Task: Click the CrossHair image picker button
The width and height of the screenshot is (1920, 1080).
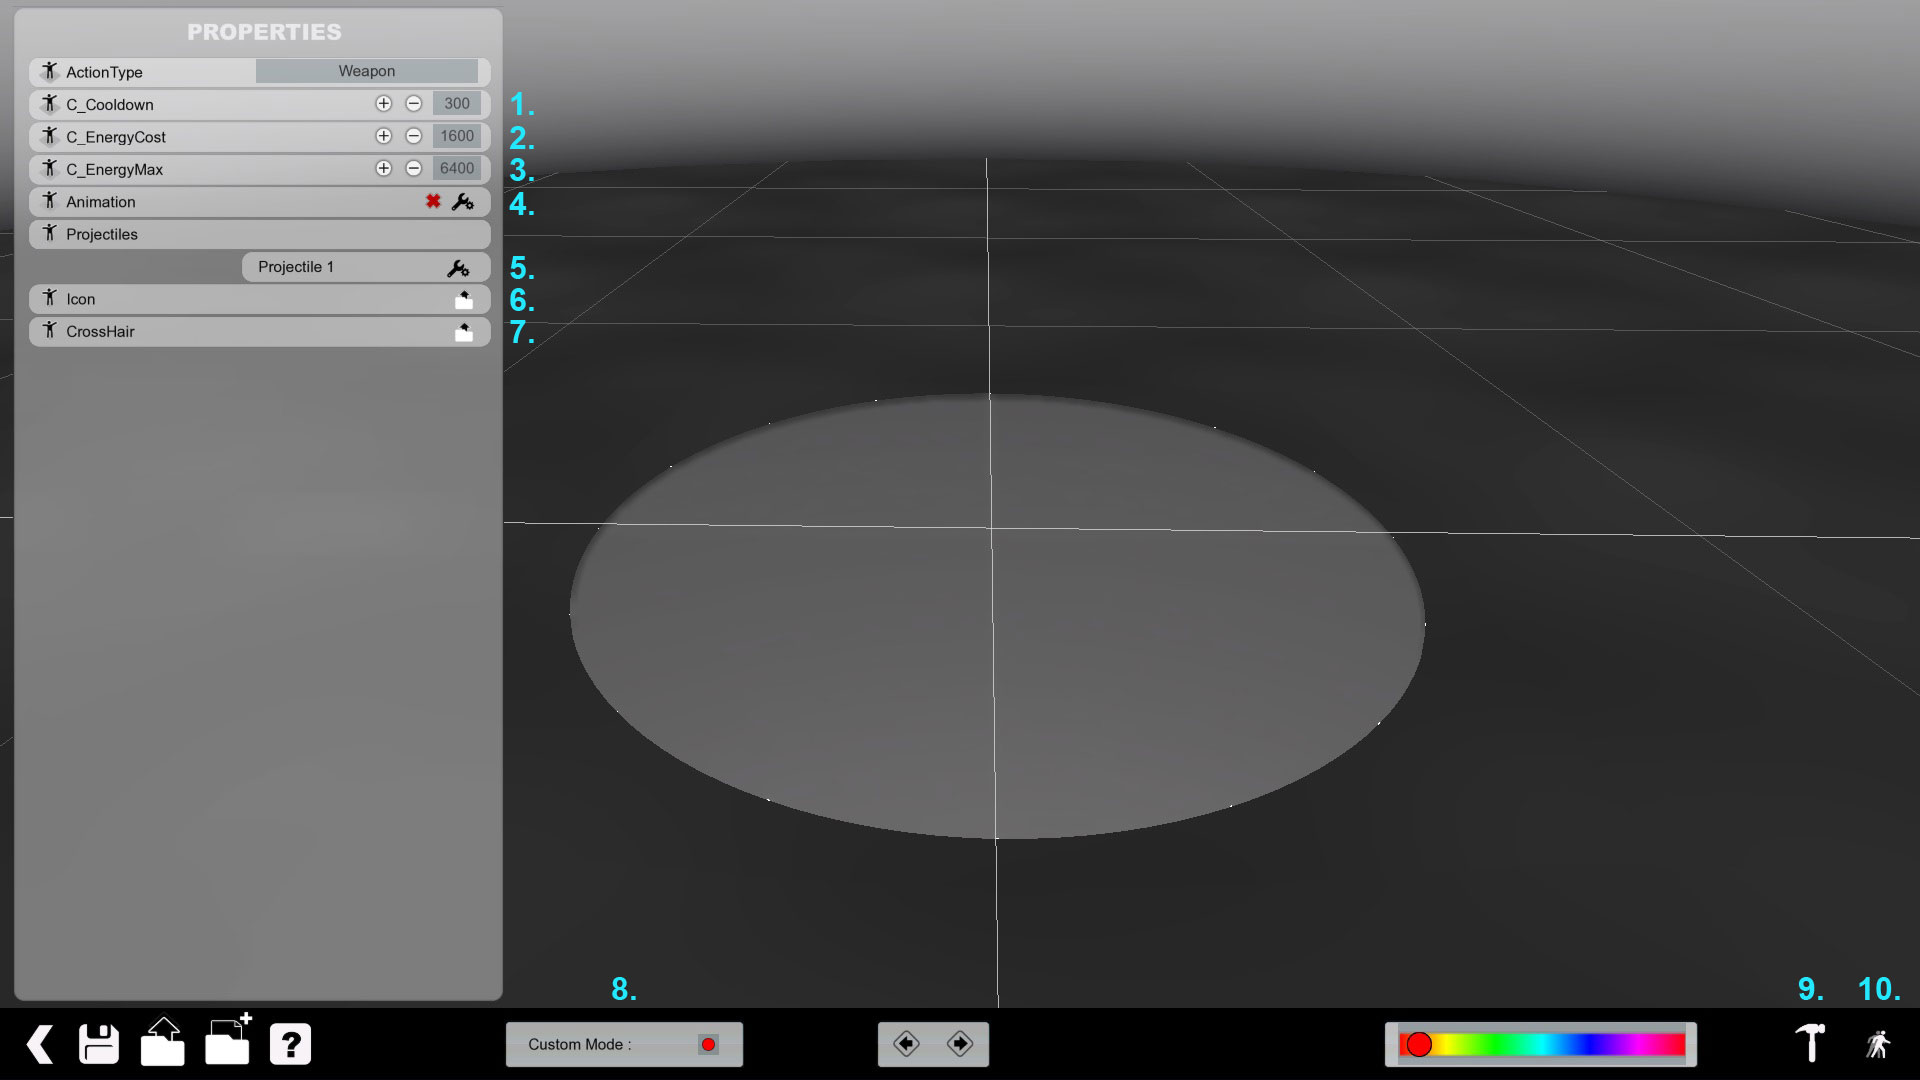Action: pyautogui.click(x=463, y=330)
